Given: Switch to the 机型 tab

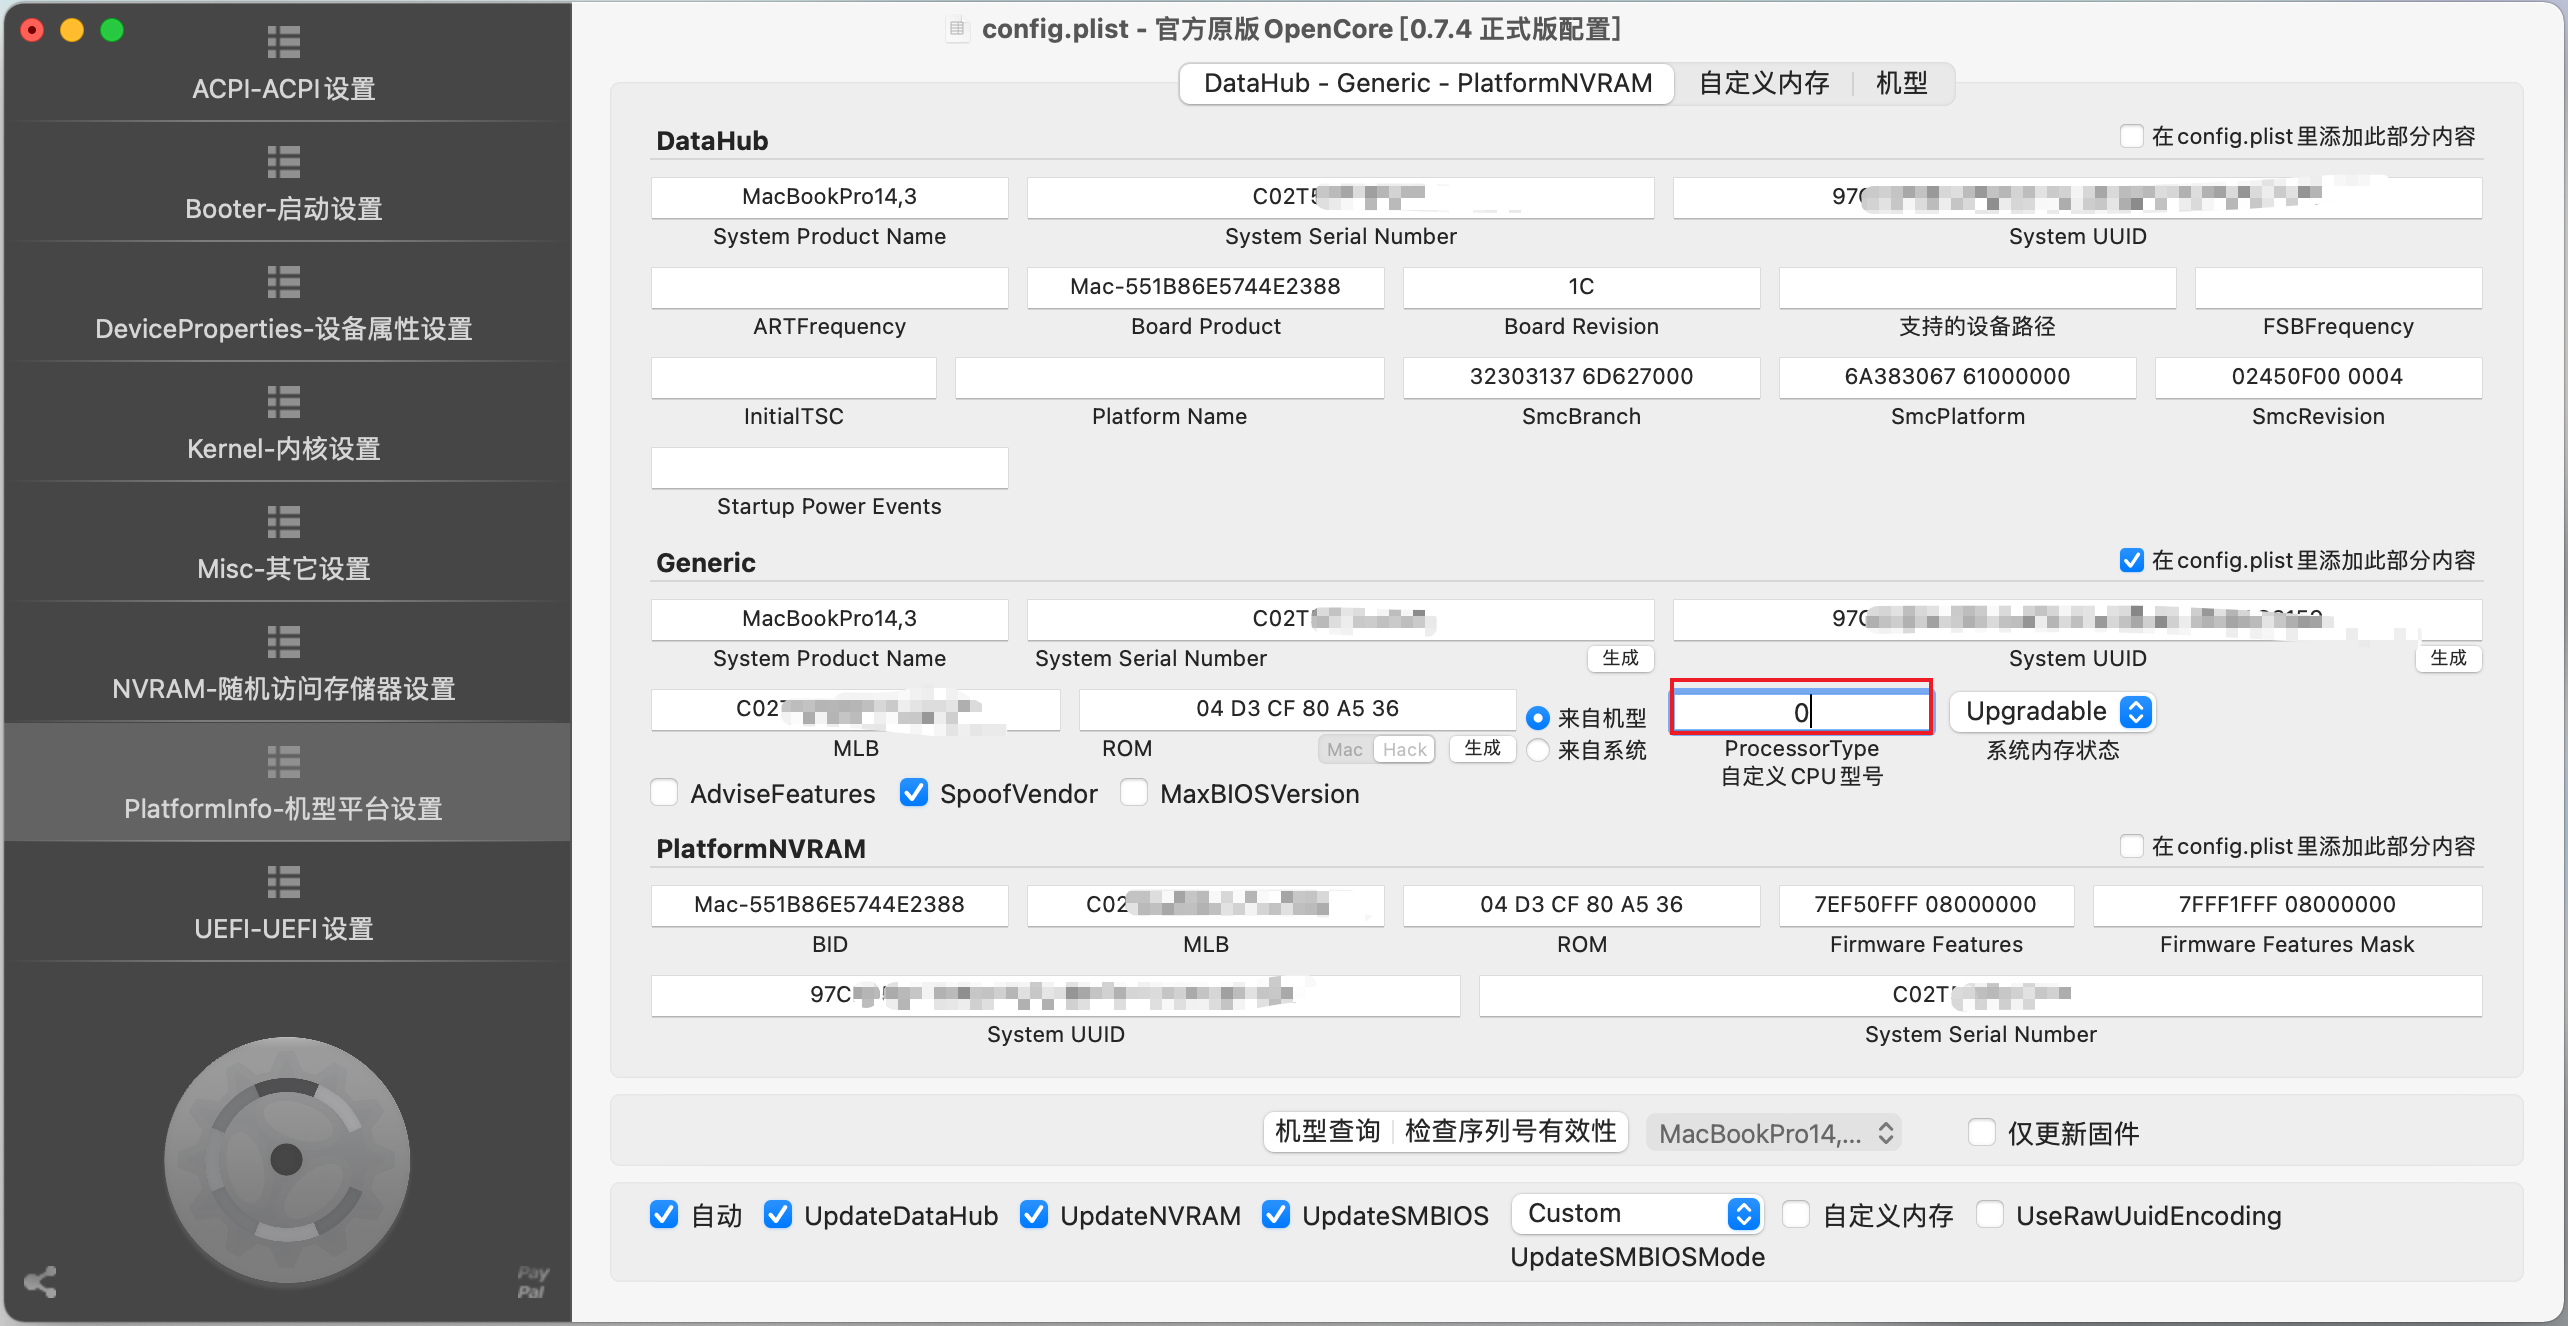Looking at the screenshot, I should tap(1902, 83).
